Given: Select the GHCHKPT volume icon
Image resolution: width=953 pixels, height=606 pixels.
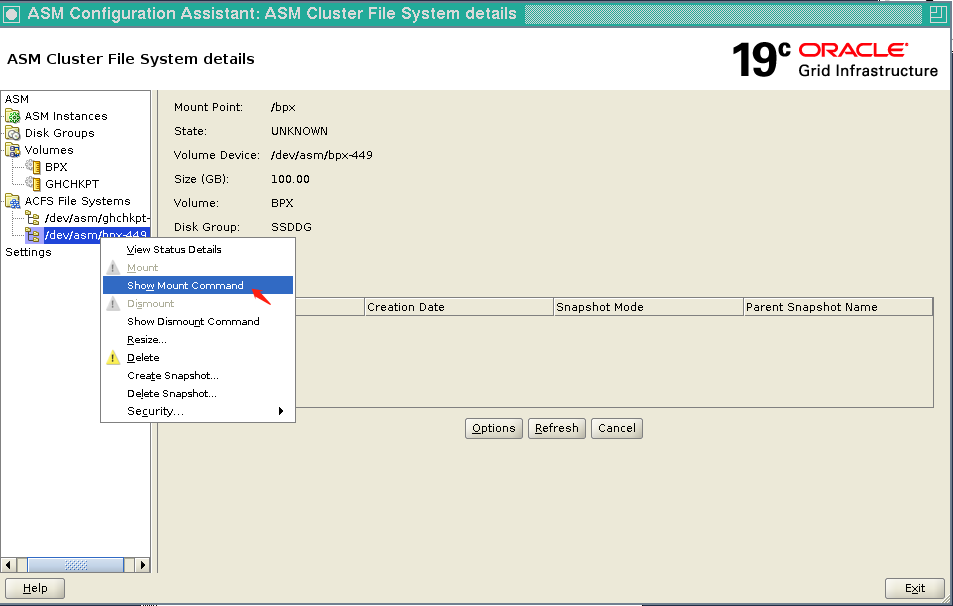Looking at the screenshot, I should (x=33, y=183).
